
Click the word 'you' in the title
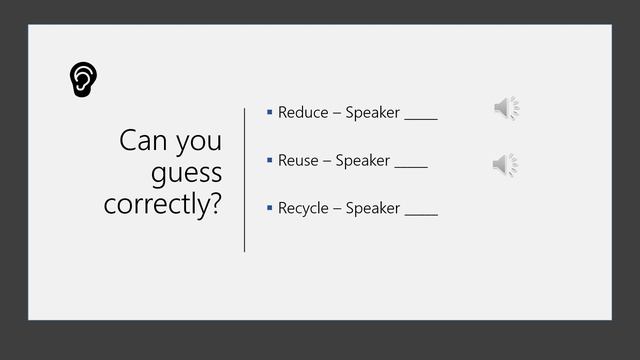199,144
